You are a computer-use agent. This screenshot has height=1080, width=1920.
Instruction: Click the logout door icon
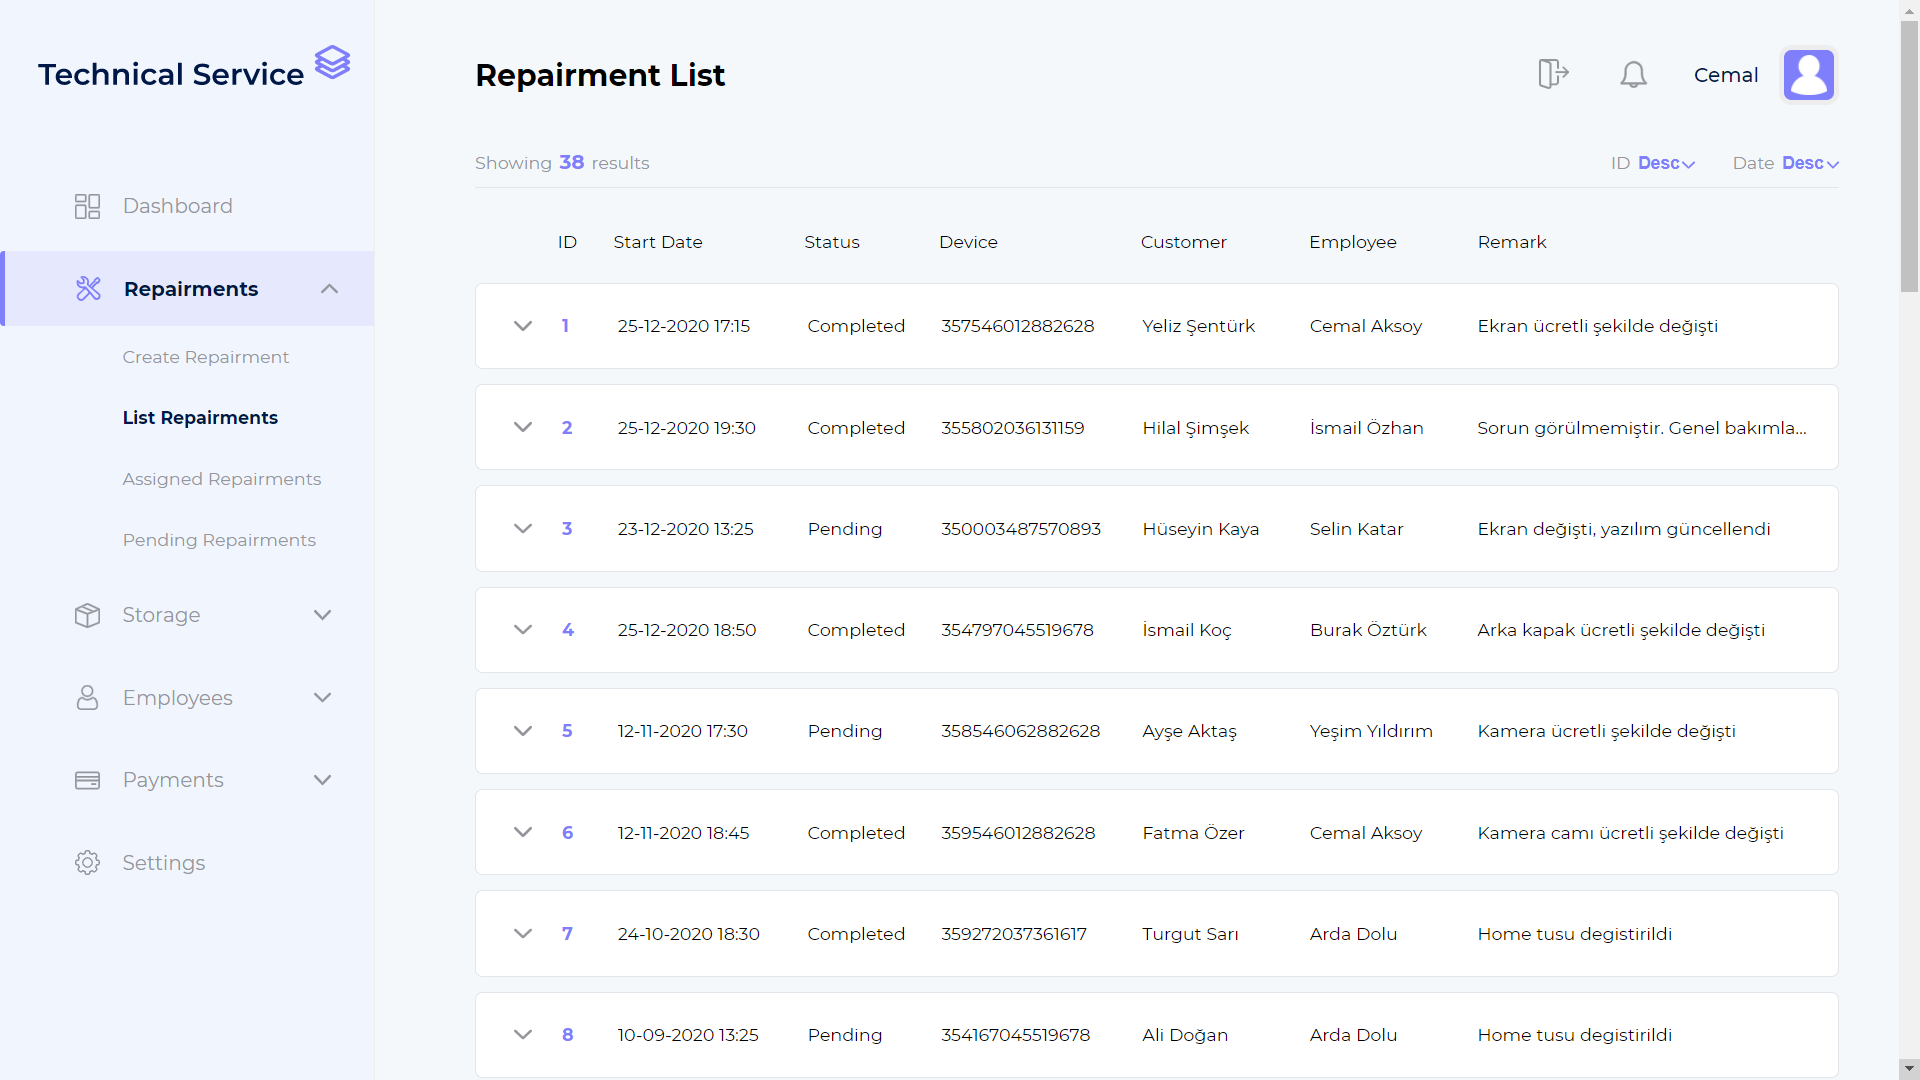click(1553, 74)
